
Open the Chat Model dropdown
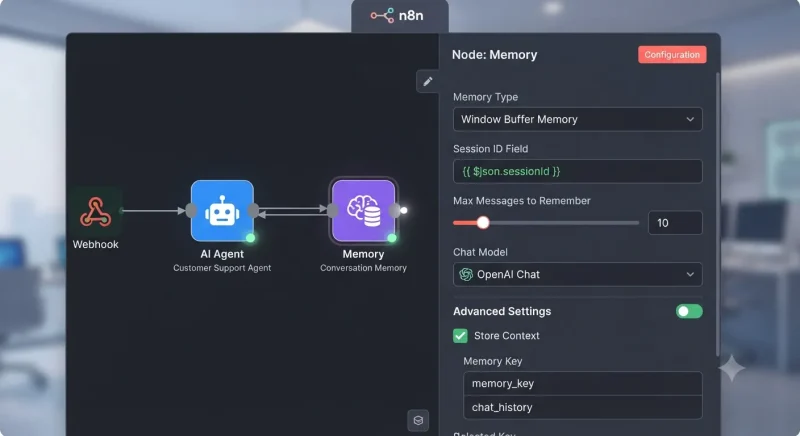[x=578, y=274]
